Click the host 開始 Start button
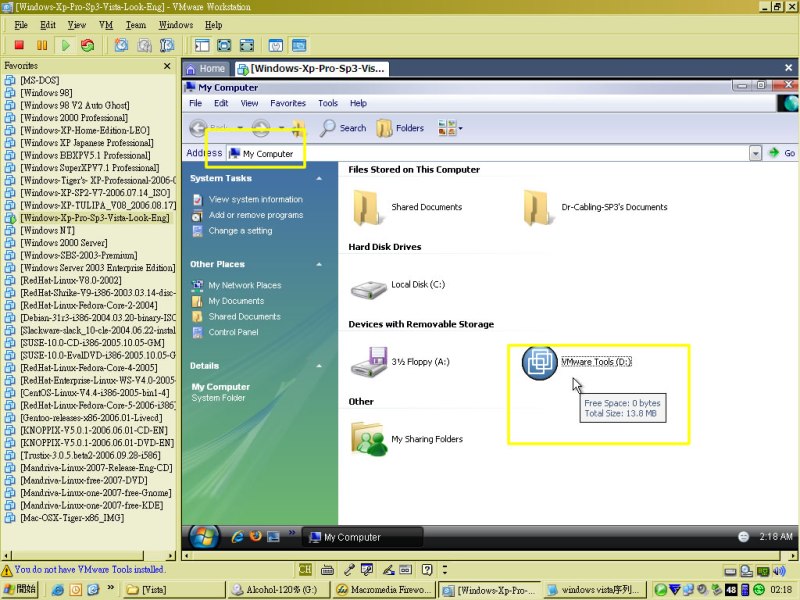The height and width of the screenshot is (600, 800). point(19,589)
